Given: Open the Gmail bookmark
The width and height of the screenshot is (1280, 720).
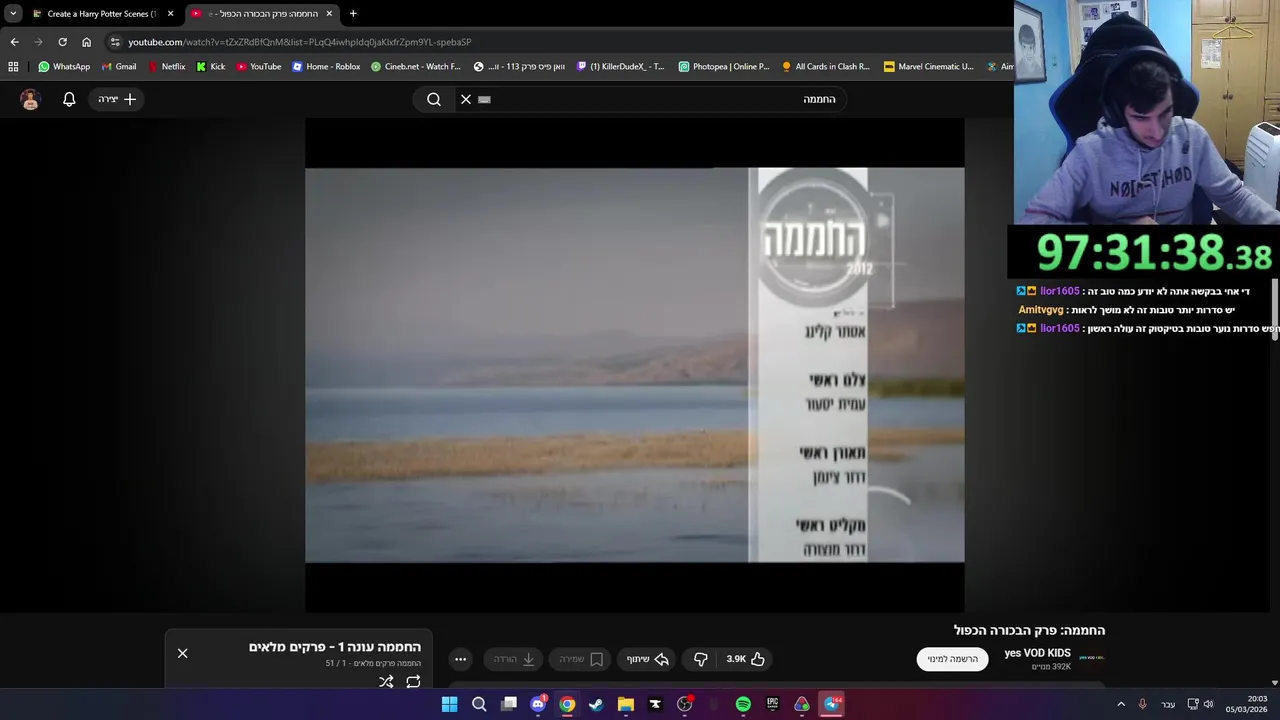Looking at the screenshot, I should tap(119, 67).
